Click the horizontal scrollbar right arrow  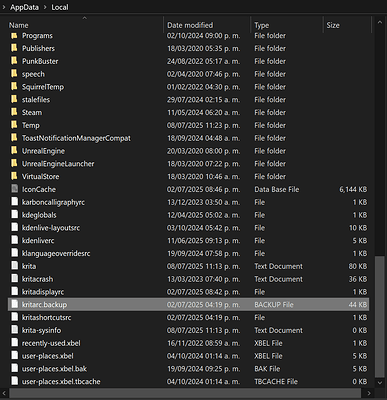point(369,393)
